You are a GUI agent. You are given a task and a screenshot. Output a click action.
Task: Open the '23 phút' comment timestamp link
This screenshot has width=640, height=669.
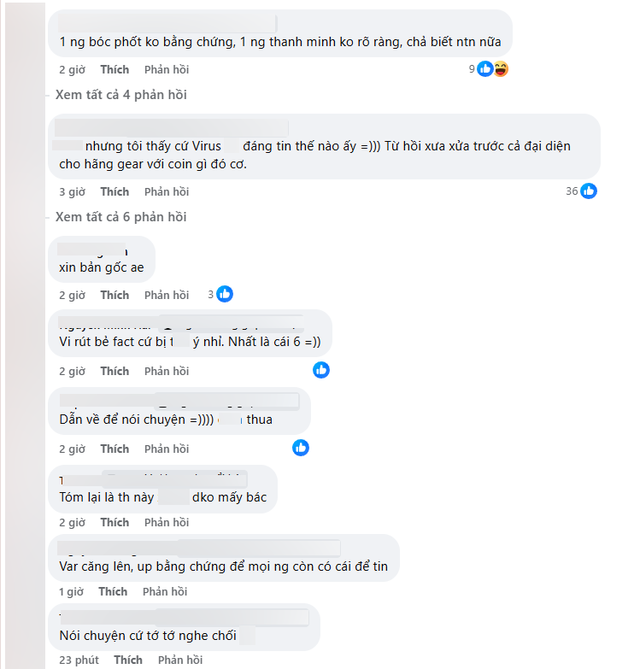point(78,660)
